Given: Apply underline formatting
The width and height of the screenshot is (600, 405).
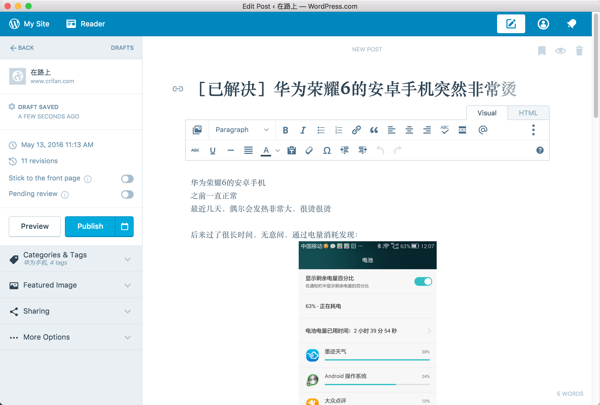Looking at the screenshot, I should [213, 150].
